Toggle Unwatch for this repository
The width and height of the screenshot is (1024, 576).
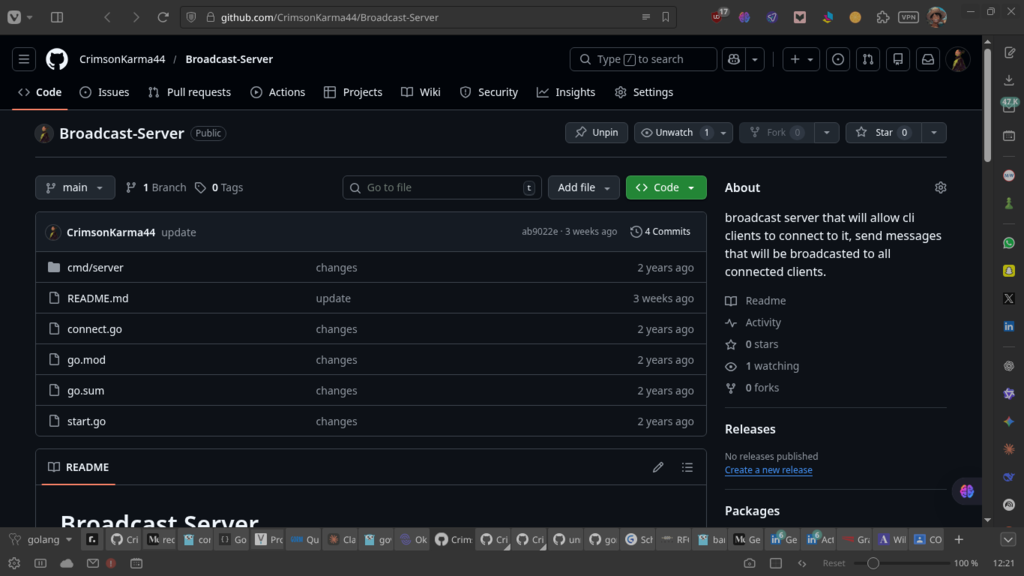coord(674,132)
